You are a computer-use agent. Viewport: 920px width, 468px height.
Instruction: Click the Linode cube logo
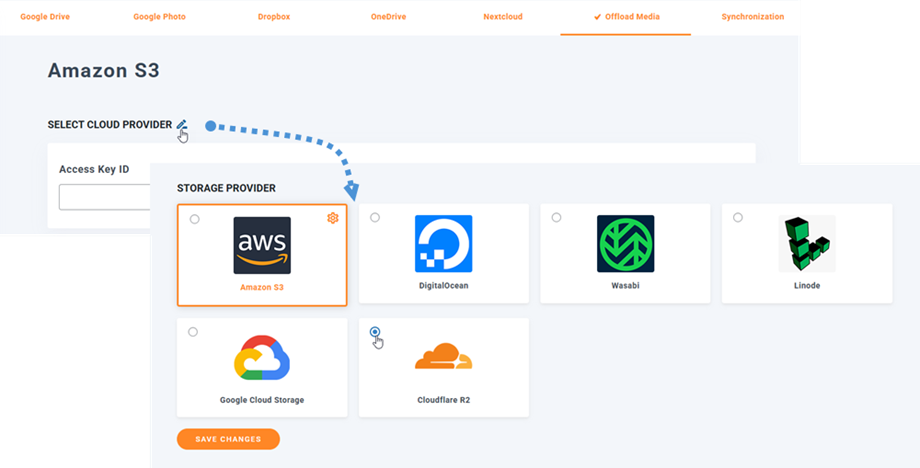pyautogui.click(x=806, y=244)
